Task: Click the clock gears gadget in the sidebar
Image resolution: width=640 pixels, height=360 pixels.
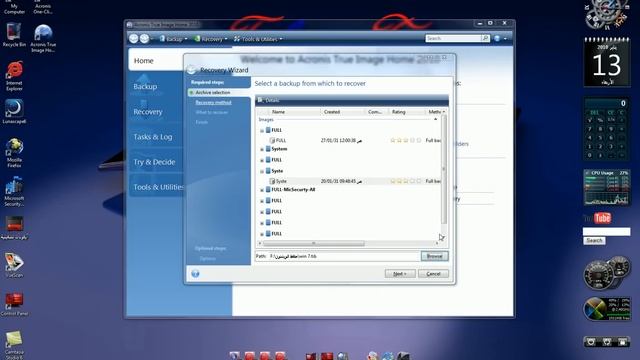Action: click(607, 14)
